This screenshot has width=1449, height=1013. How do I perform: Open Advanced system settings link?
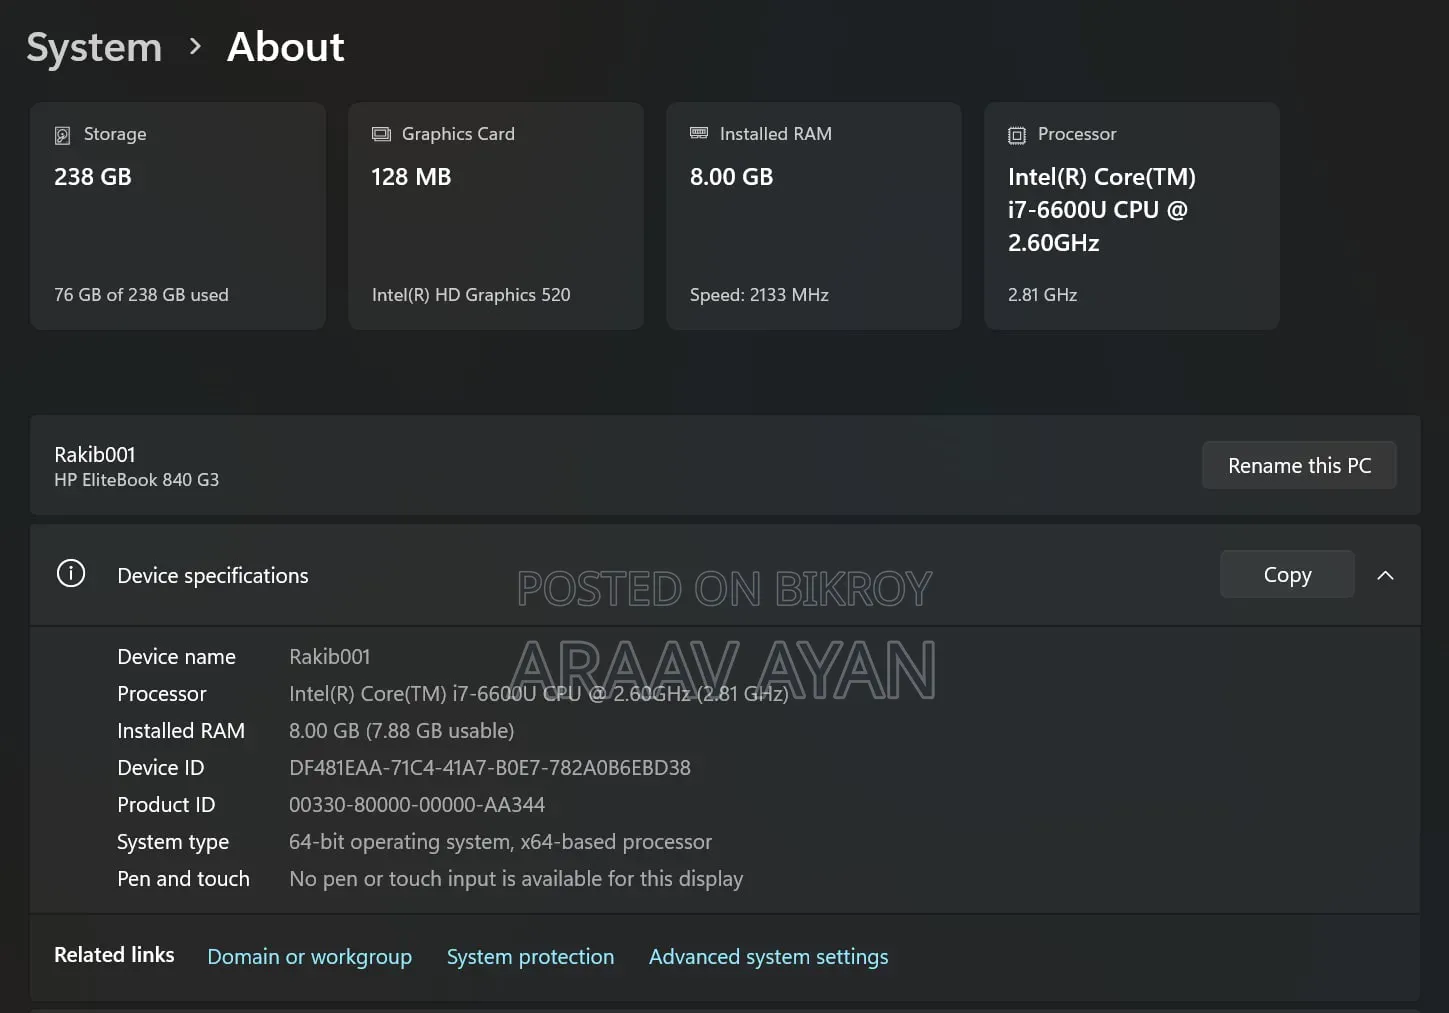coord(768,957)
